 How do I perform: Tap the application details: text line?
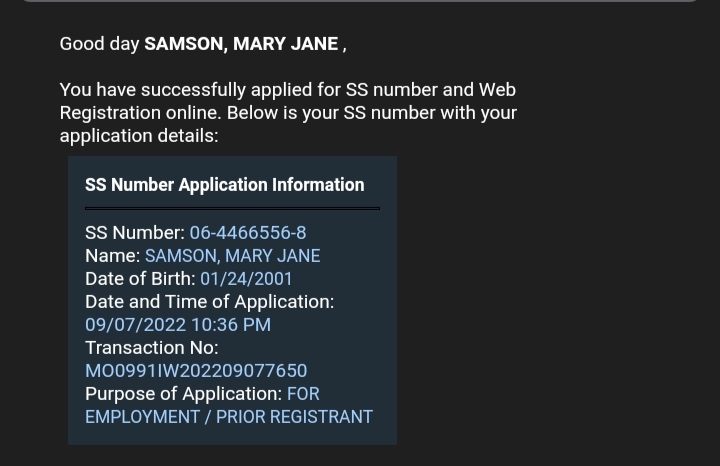(x=138, y=136)
